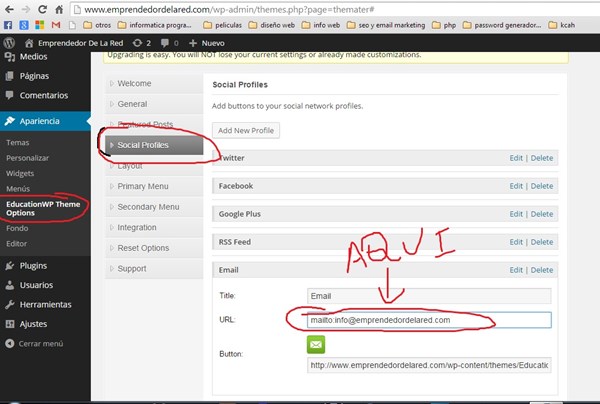
Task: Open Editor under Apariencia
Action: pos(16,244)
